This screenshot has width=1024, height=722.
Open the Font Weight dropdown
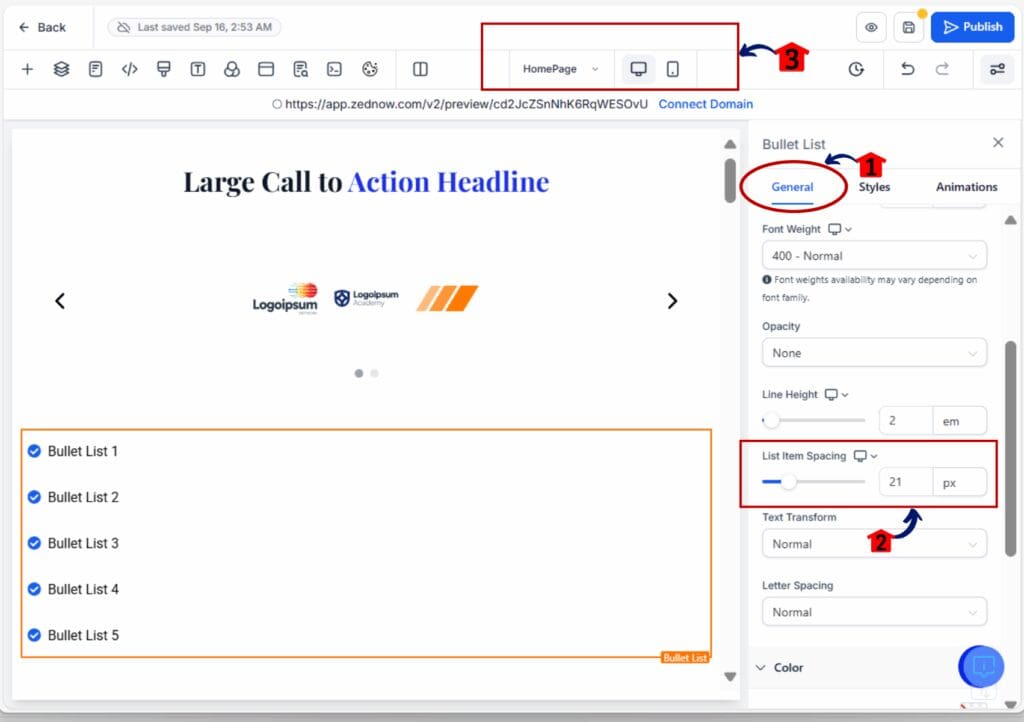click(x=874, y=256)
